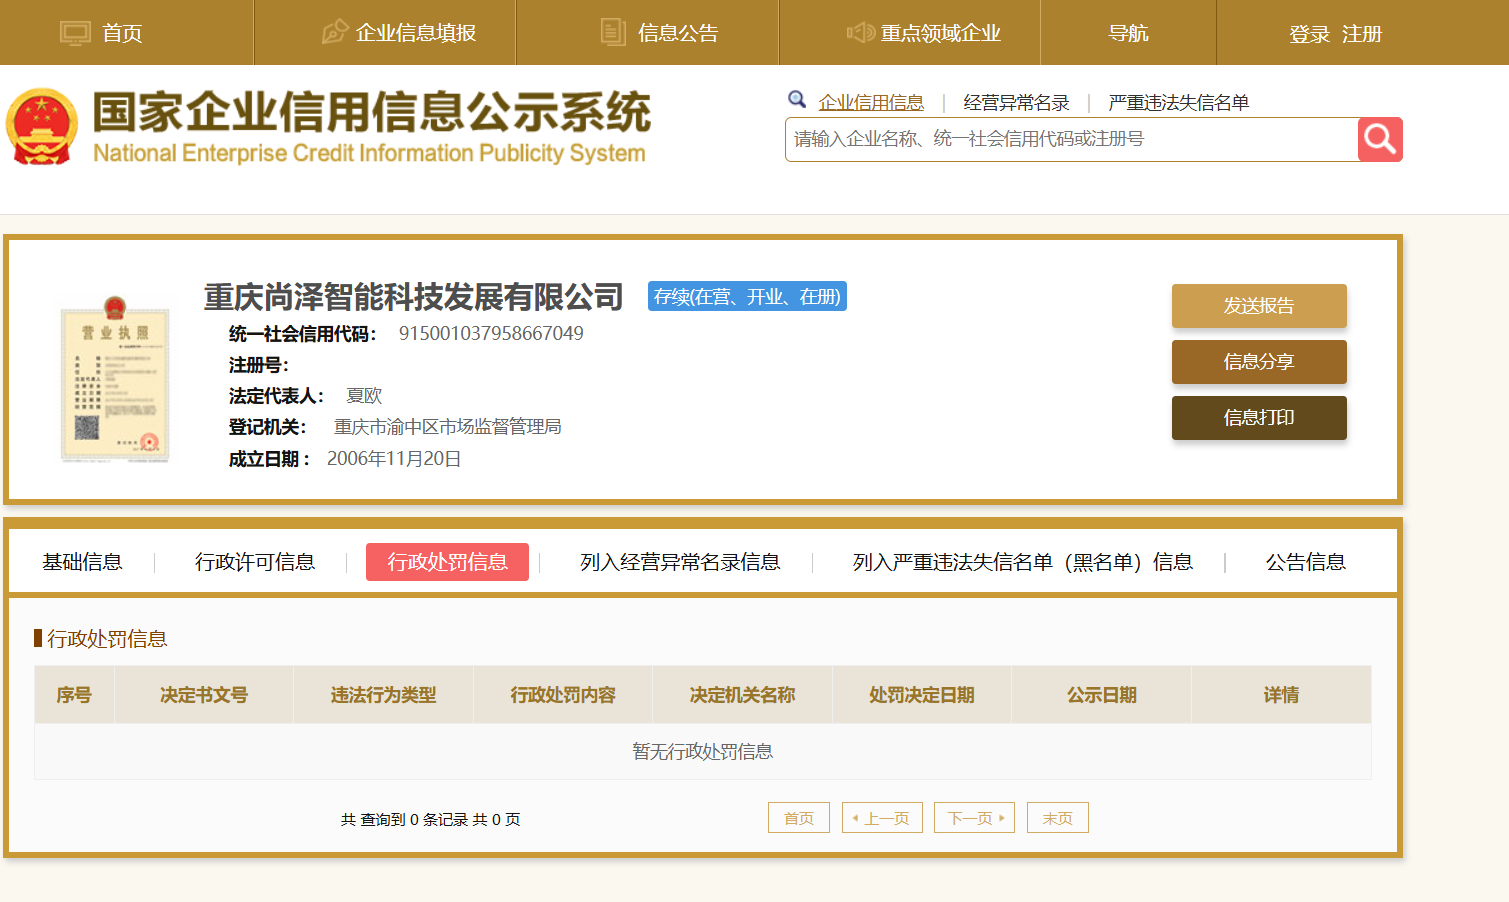The image size is (1509, 902).
Task: Click credit code 915001037958667049
Action: click(x=491, y=333)
